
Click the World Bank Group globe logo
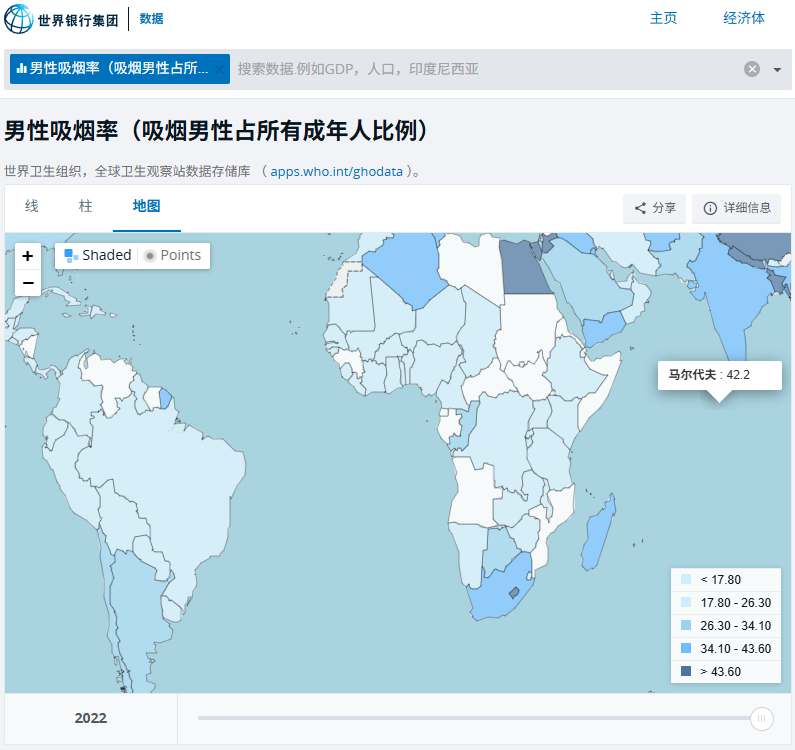click(x=18, y=19)
